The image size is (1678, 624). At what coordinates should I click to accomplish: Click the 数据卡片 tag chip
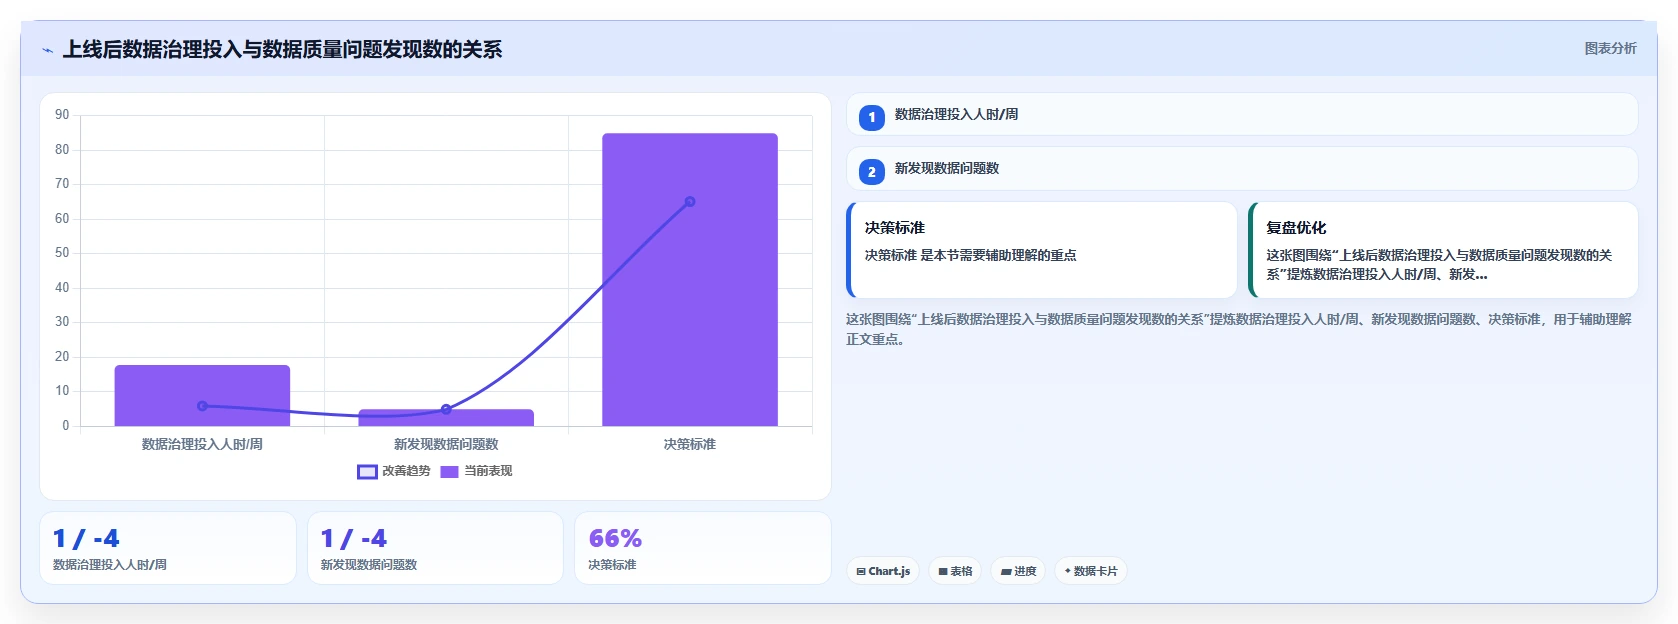coord(1090,571)
